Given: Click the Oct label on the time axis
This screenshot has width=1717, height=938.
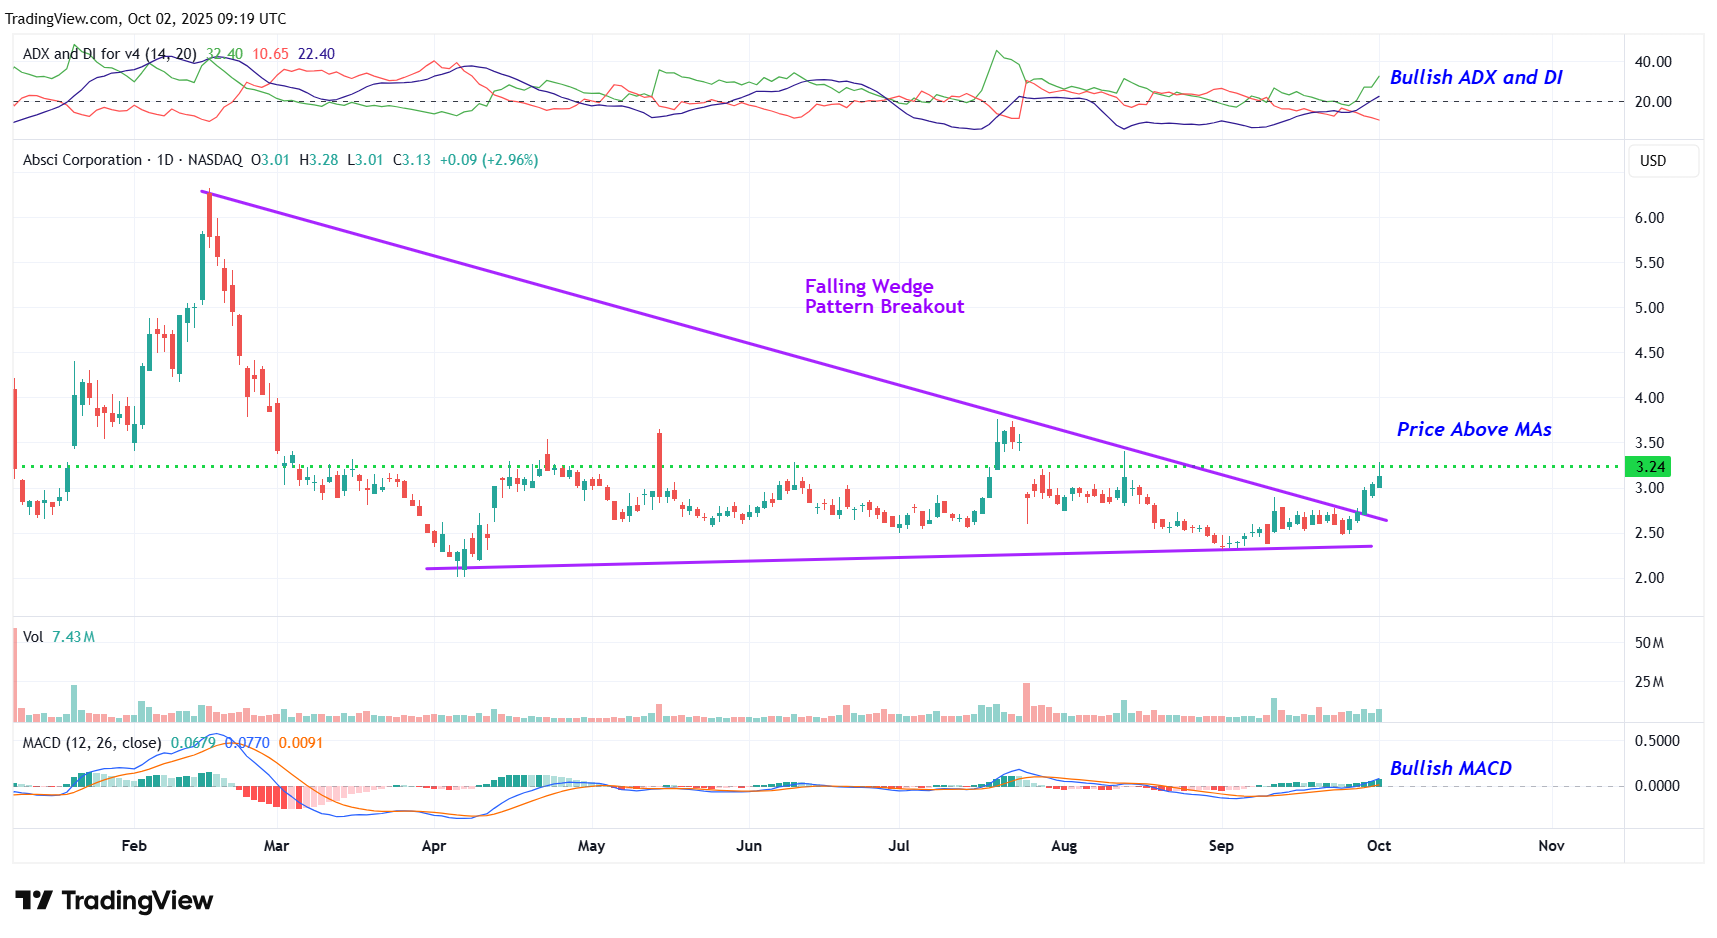Looking at the screenshot, I should click(x=1378, y=846).
